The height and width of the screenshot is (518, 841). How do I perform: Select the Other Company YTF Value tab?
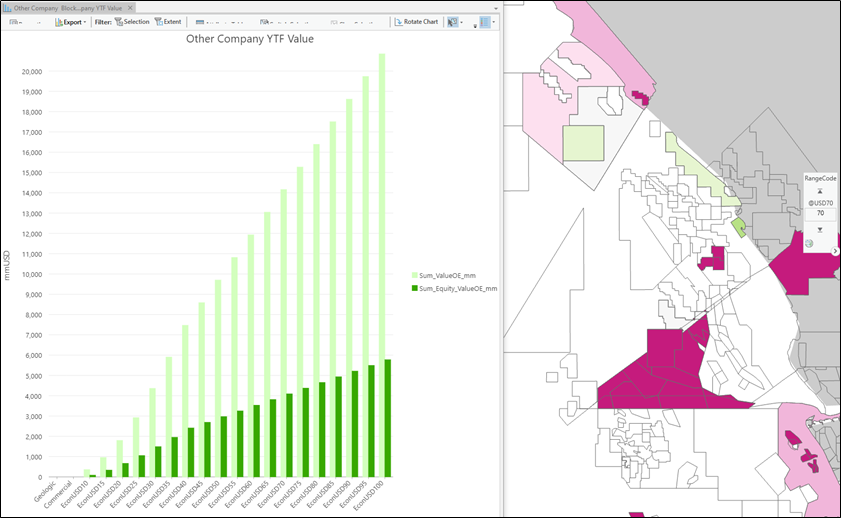pos(66,7)
